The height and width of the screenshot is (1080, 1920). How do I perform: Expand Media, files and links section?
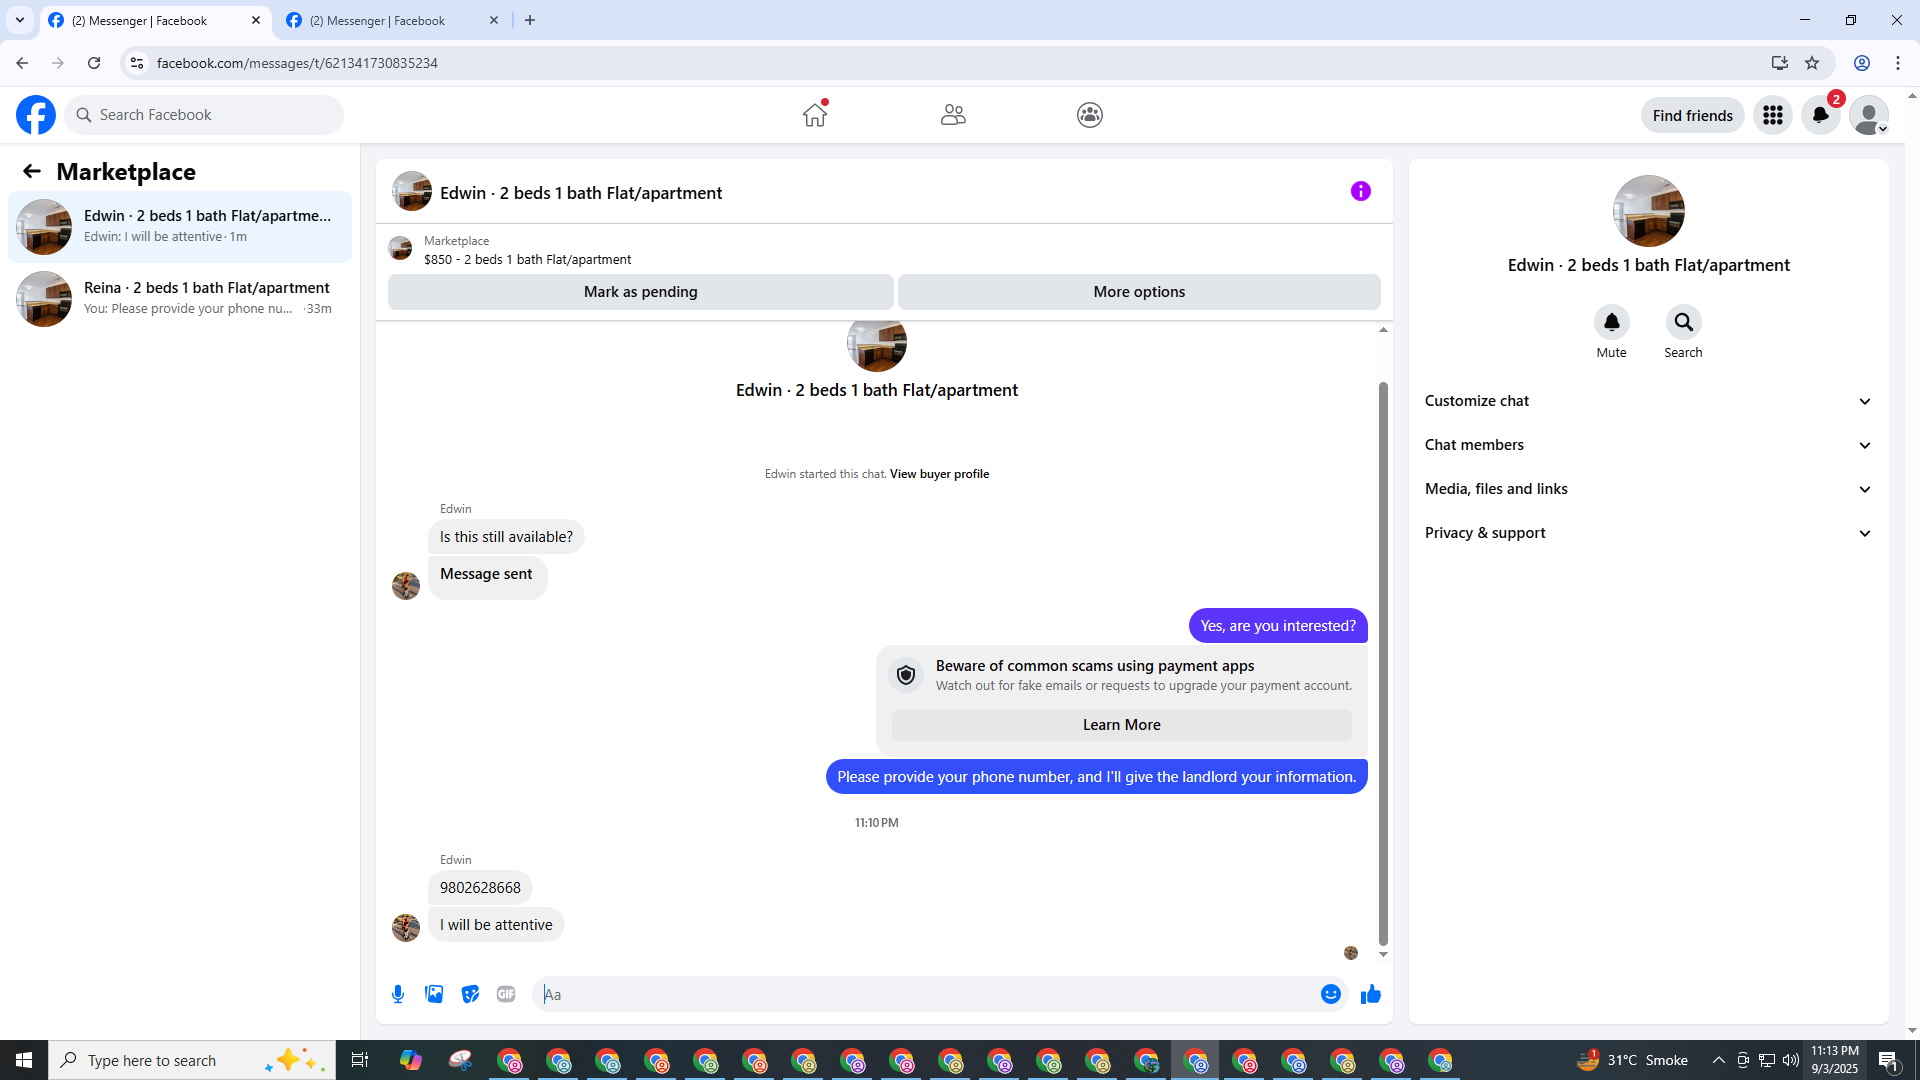coord(1649,489)
